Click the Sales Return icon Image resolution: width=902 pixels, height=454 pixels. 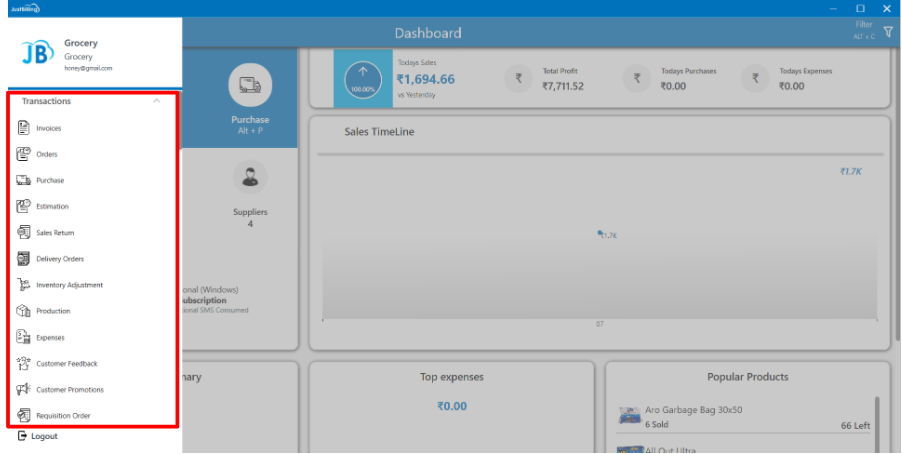click(24, 232)
